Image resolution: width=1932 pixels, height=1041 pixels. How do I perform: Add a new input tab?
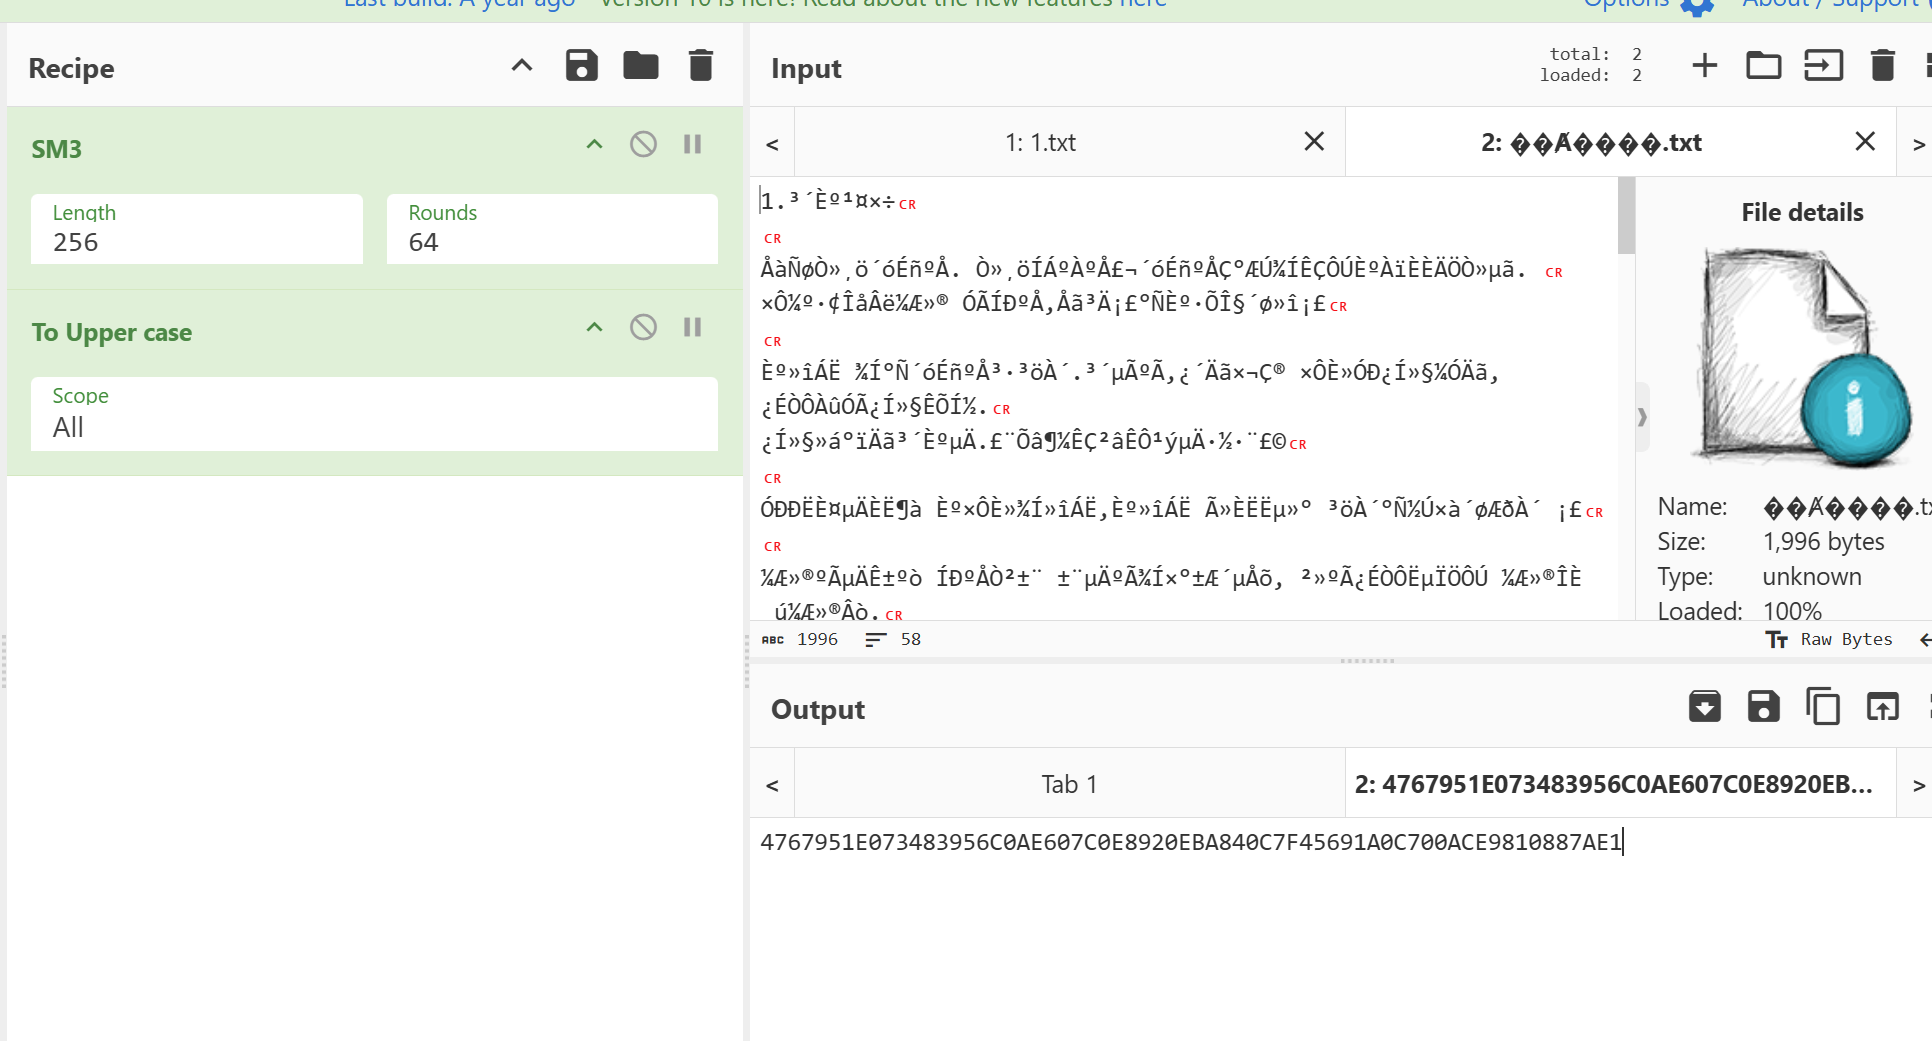[1705, 66]
